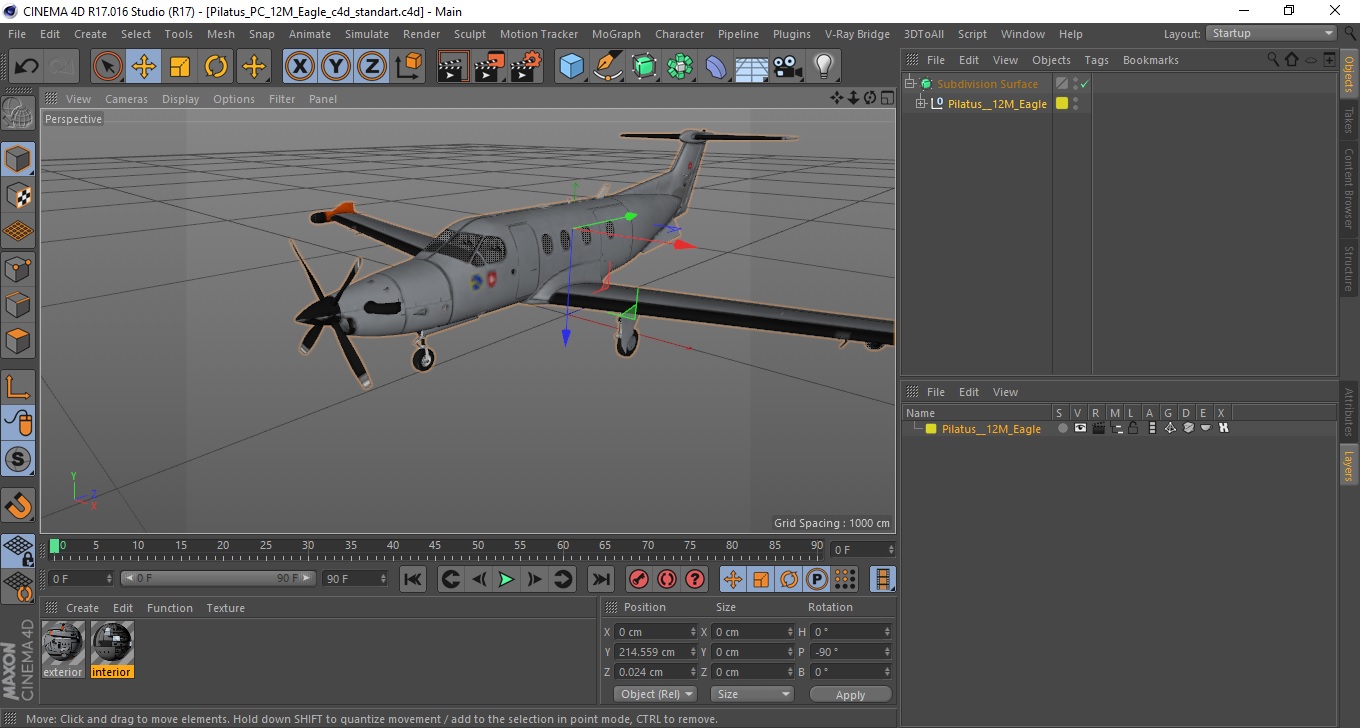Switch to Model mode cube icon
Screen dimensions: 1360x728
(x=18, y=159)
